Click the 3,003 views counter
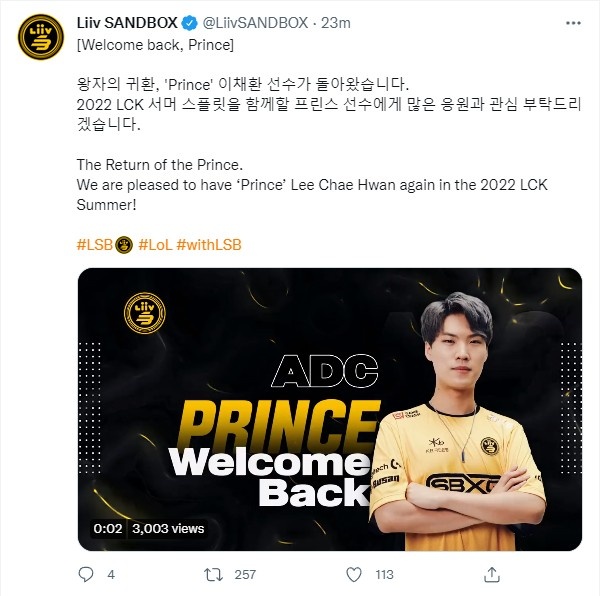The image size is (601, 596). point(168,529)
